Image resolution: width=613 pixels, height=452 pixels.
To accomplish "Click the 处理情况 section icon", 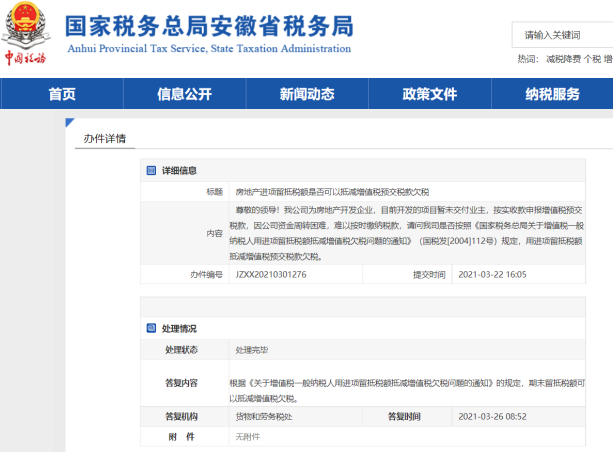I will (151, 328).
